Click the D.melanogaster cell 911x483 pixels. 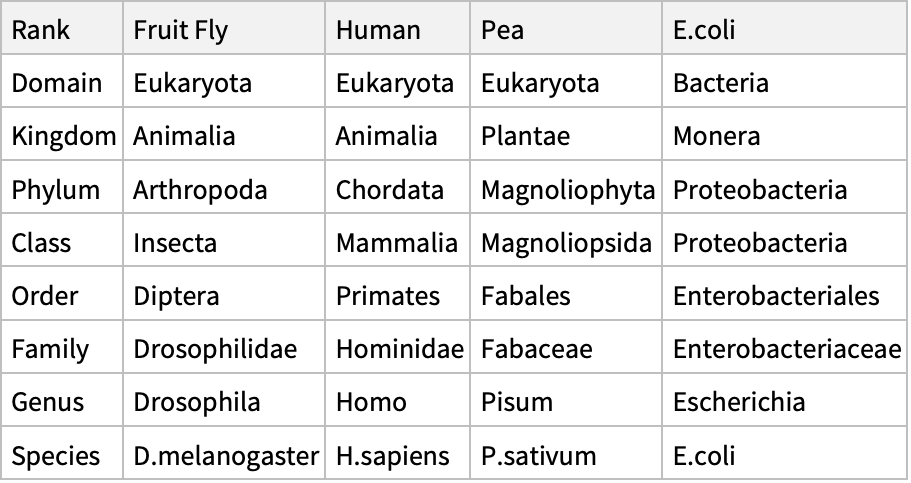pos(224,453)
